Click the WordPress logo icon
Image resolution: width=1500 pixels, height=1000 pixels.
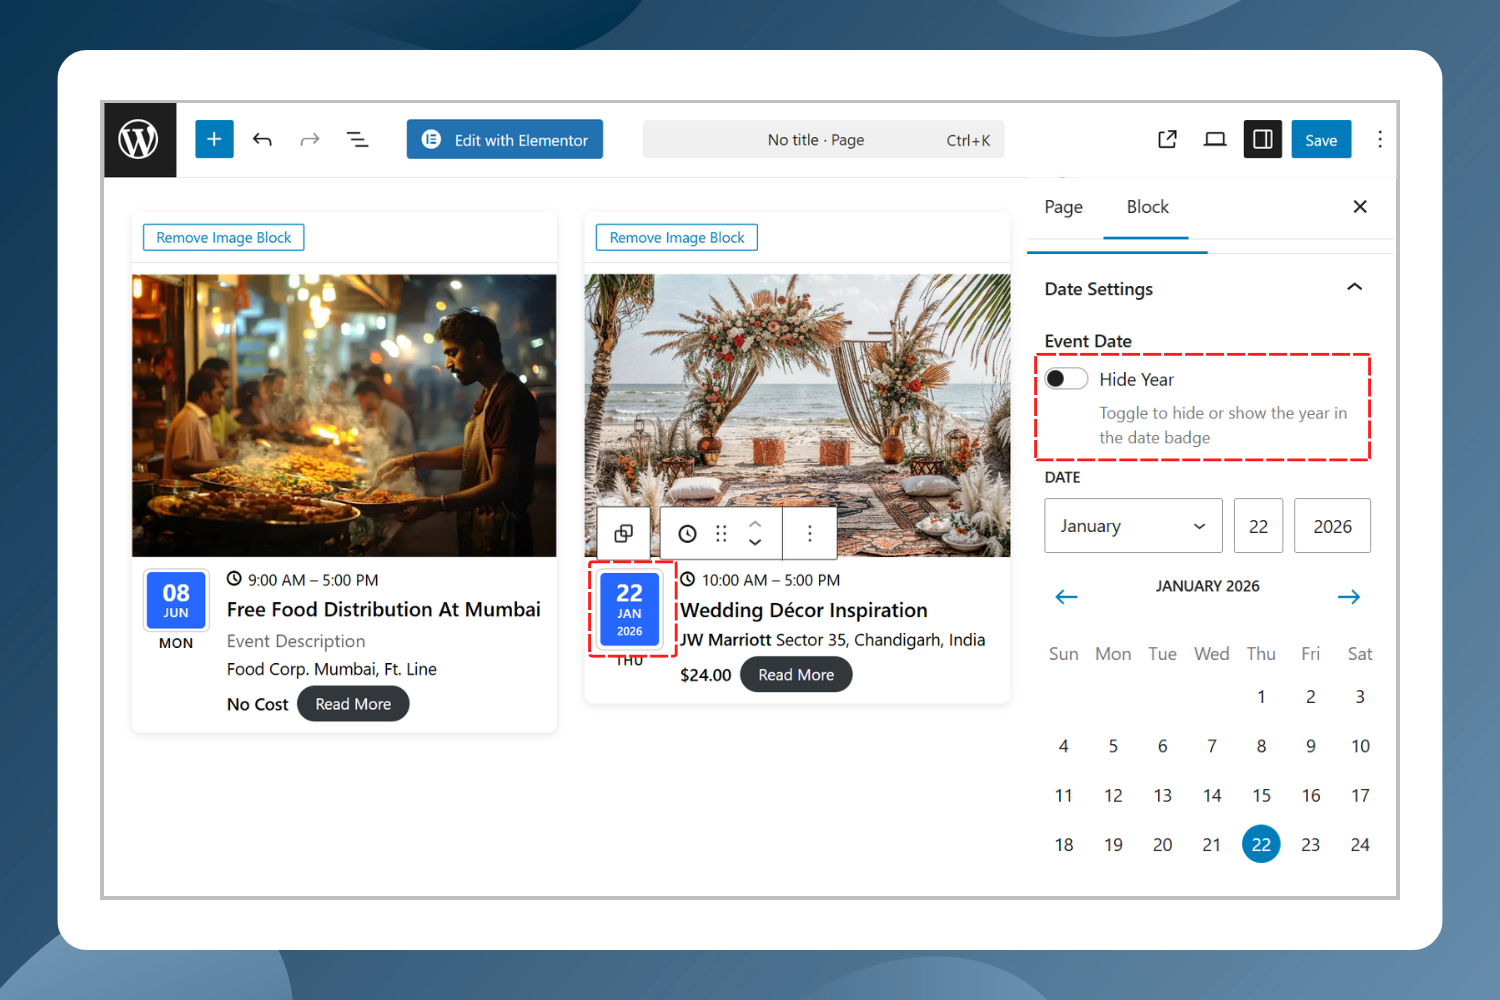pyautogui.click(x=139, y=140)
